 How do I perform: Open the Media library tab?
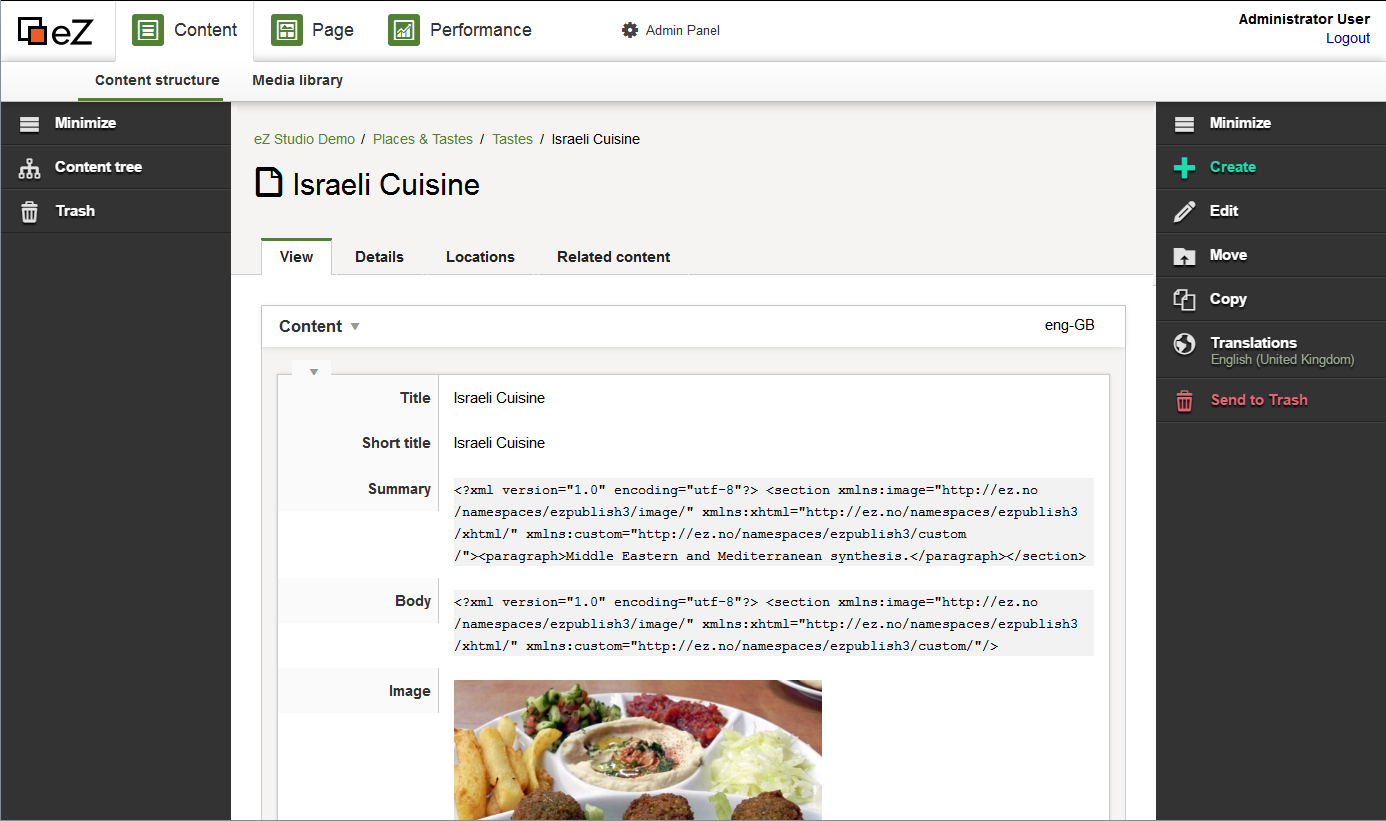coord(298,81)
